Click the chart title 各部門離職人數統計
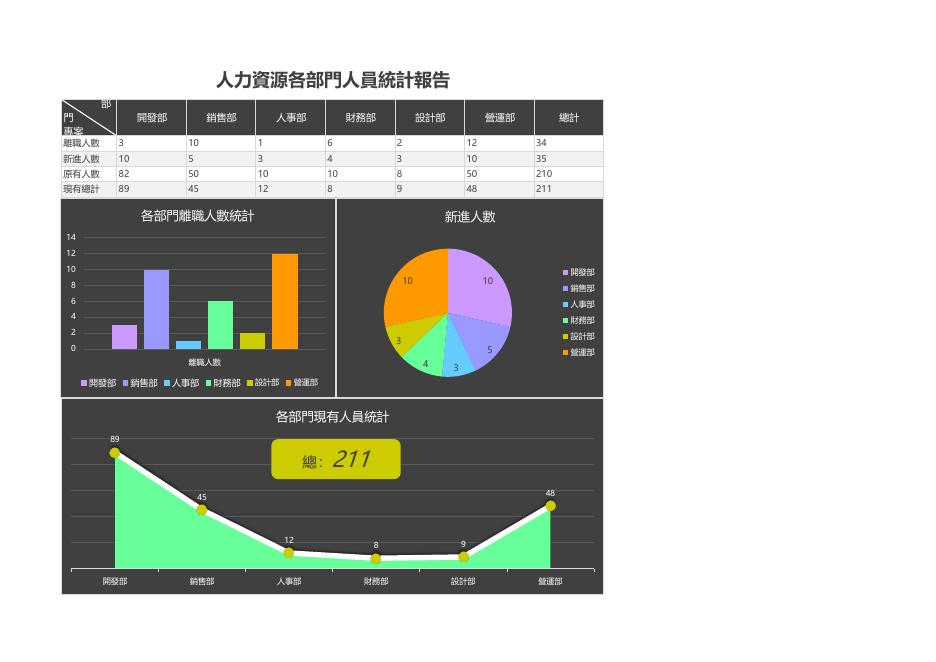 198,216
